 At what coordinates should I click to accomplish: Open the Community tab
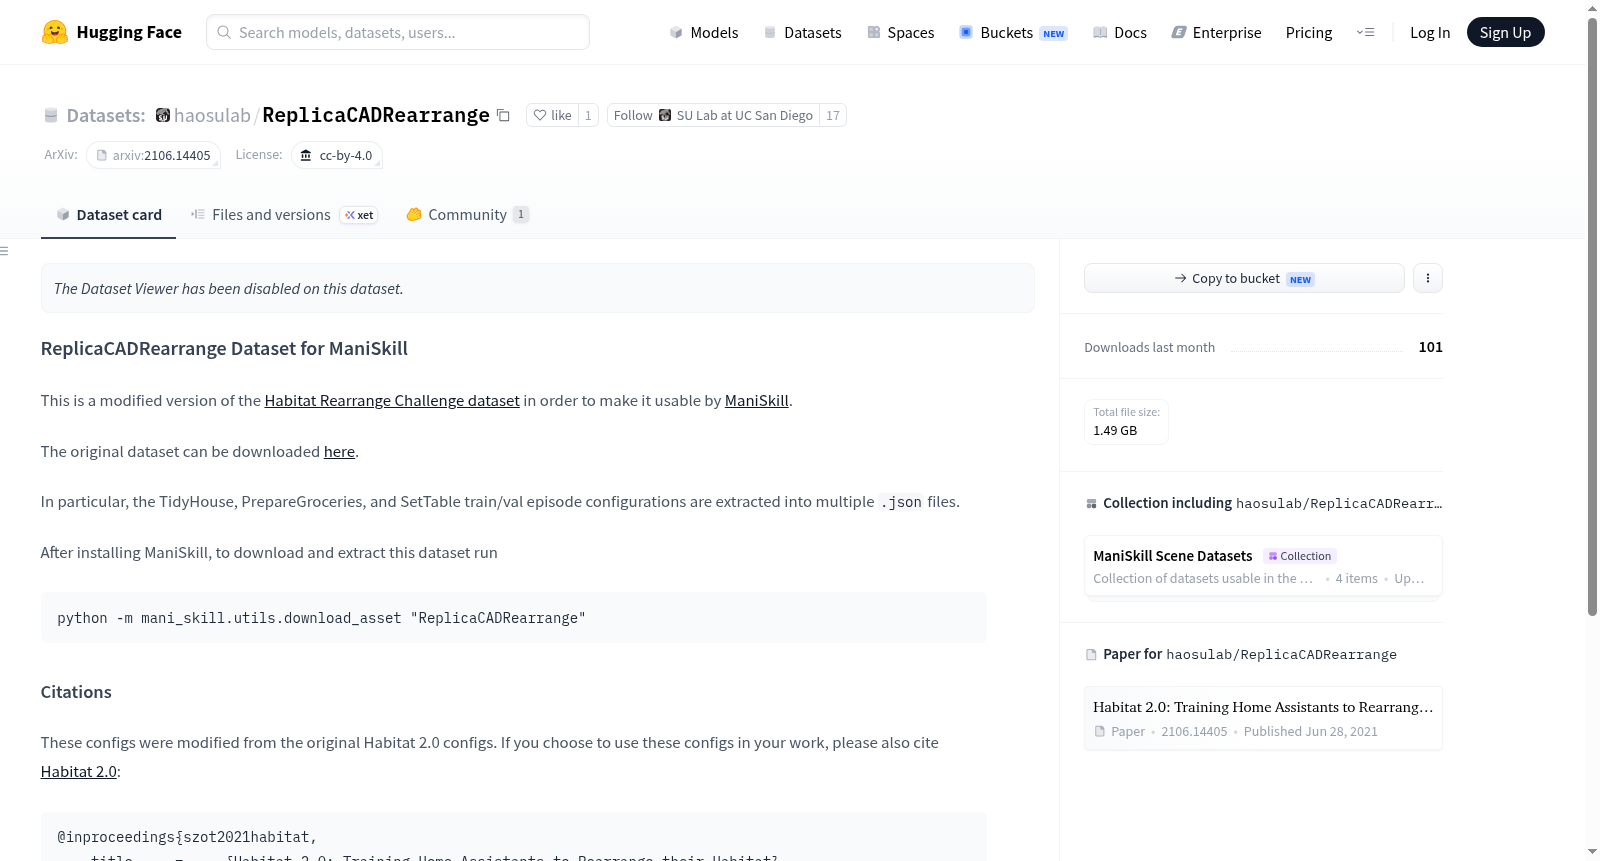(x=468, y=215)
